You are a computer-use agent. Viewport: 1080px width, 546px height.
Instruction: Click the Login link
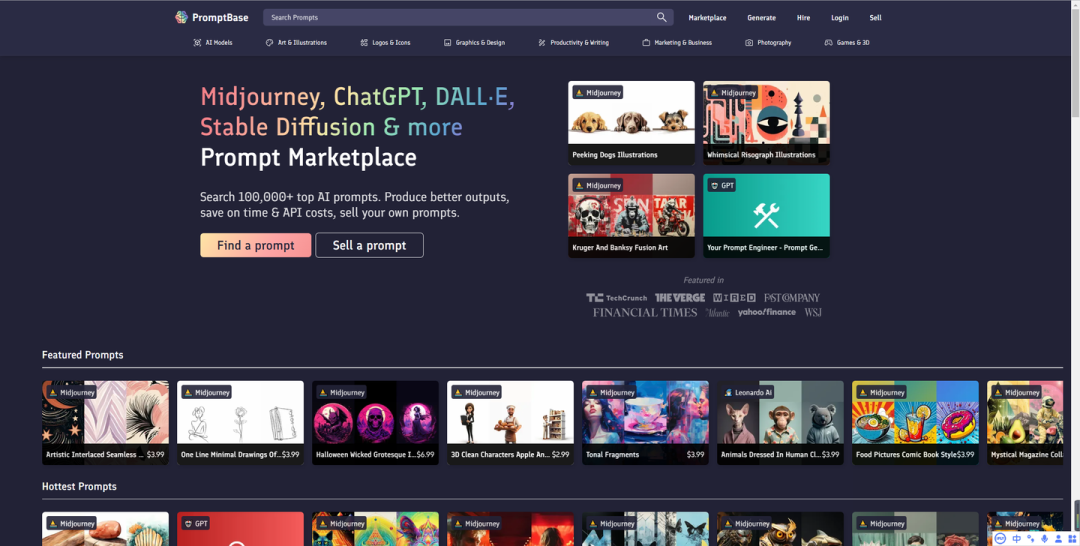tap(840, 18)
